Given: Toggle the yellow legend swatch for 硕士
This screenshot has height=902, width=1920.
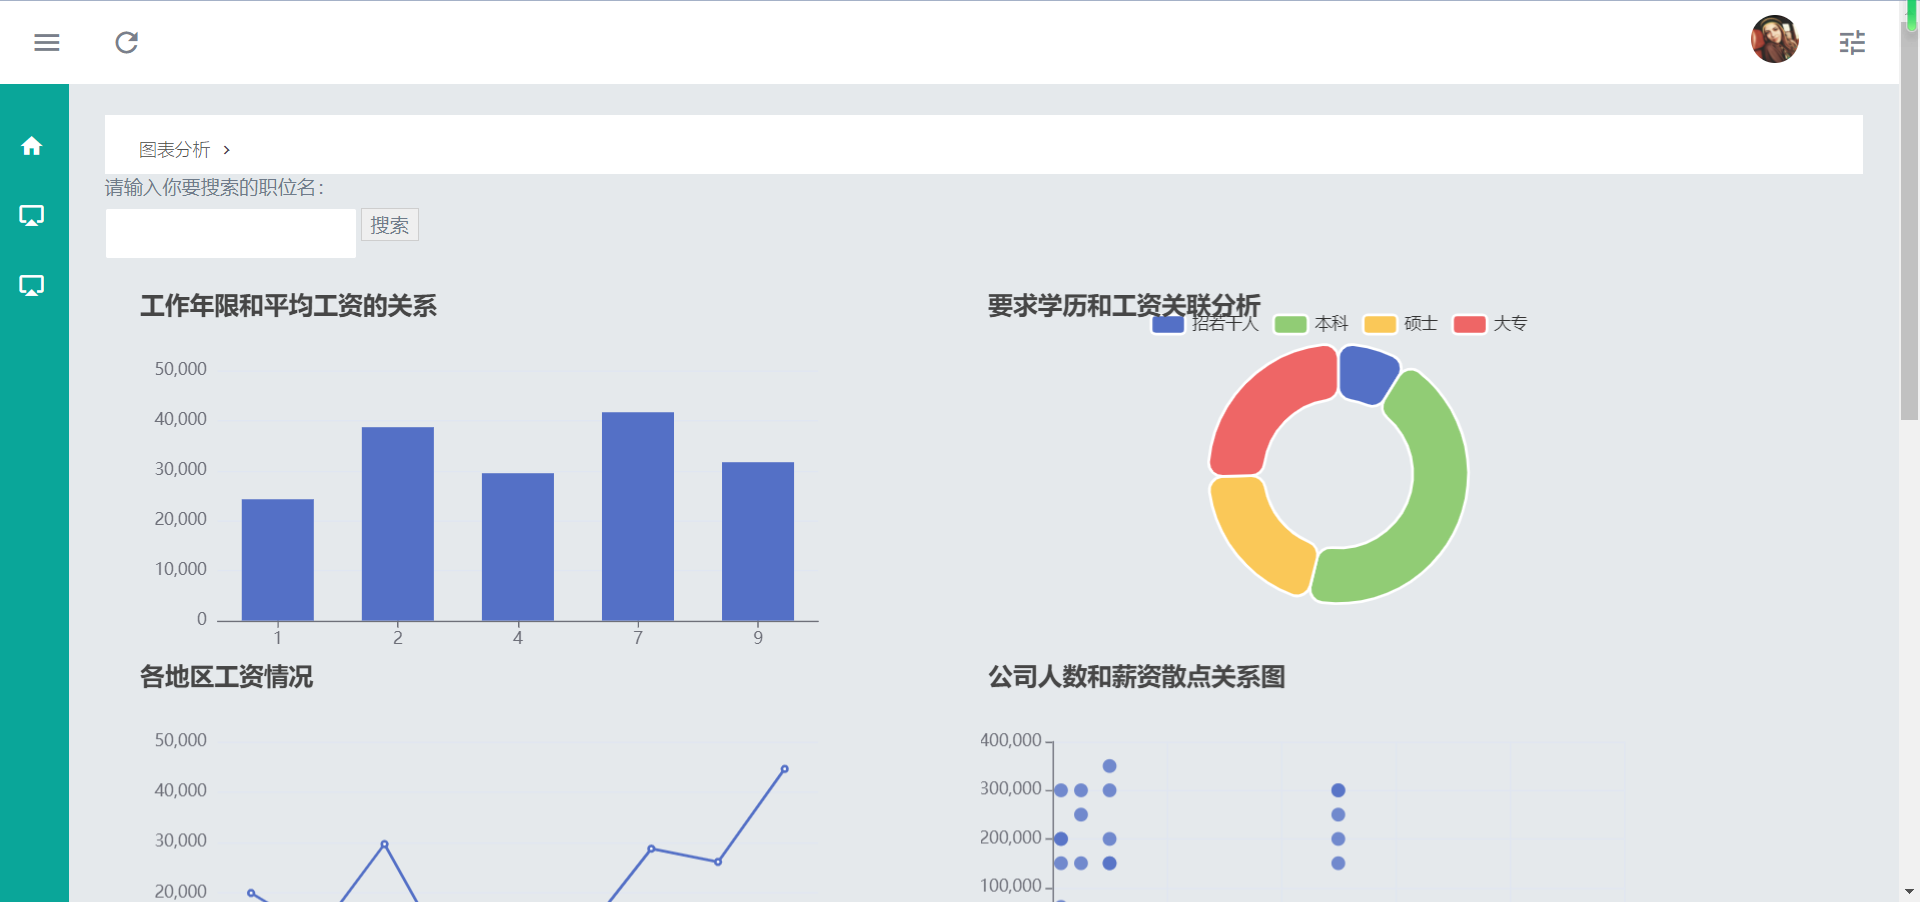Looking at the screenshot, I should (1380, 324).
